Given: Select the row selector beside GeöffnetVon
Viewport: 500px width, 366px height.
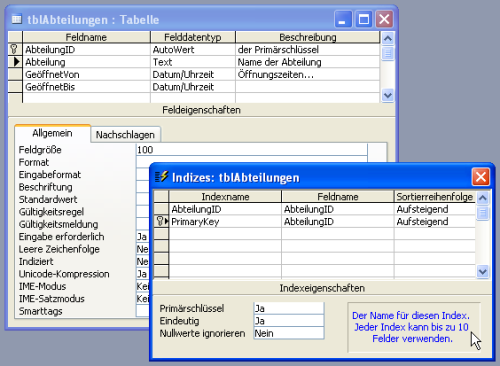Looking at the screenshot, I should [x=15, y=74].
